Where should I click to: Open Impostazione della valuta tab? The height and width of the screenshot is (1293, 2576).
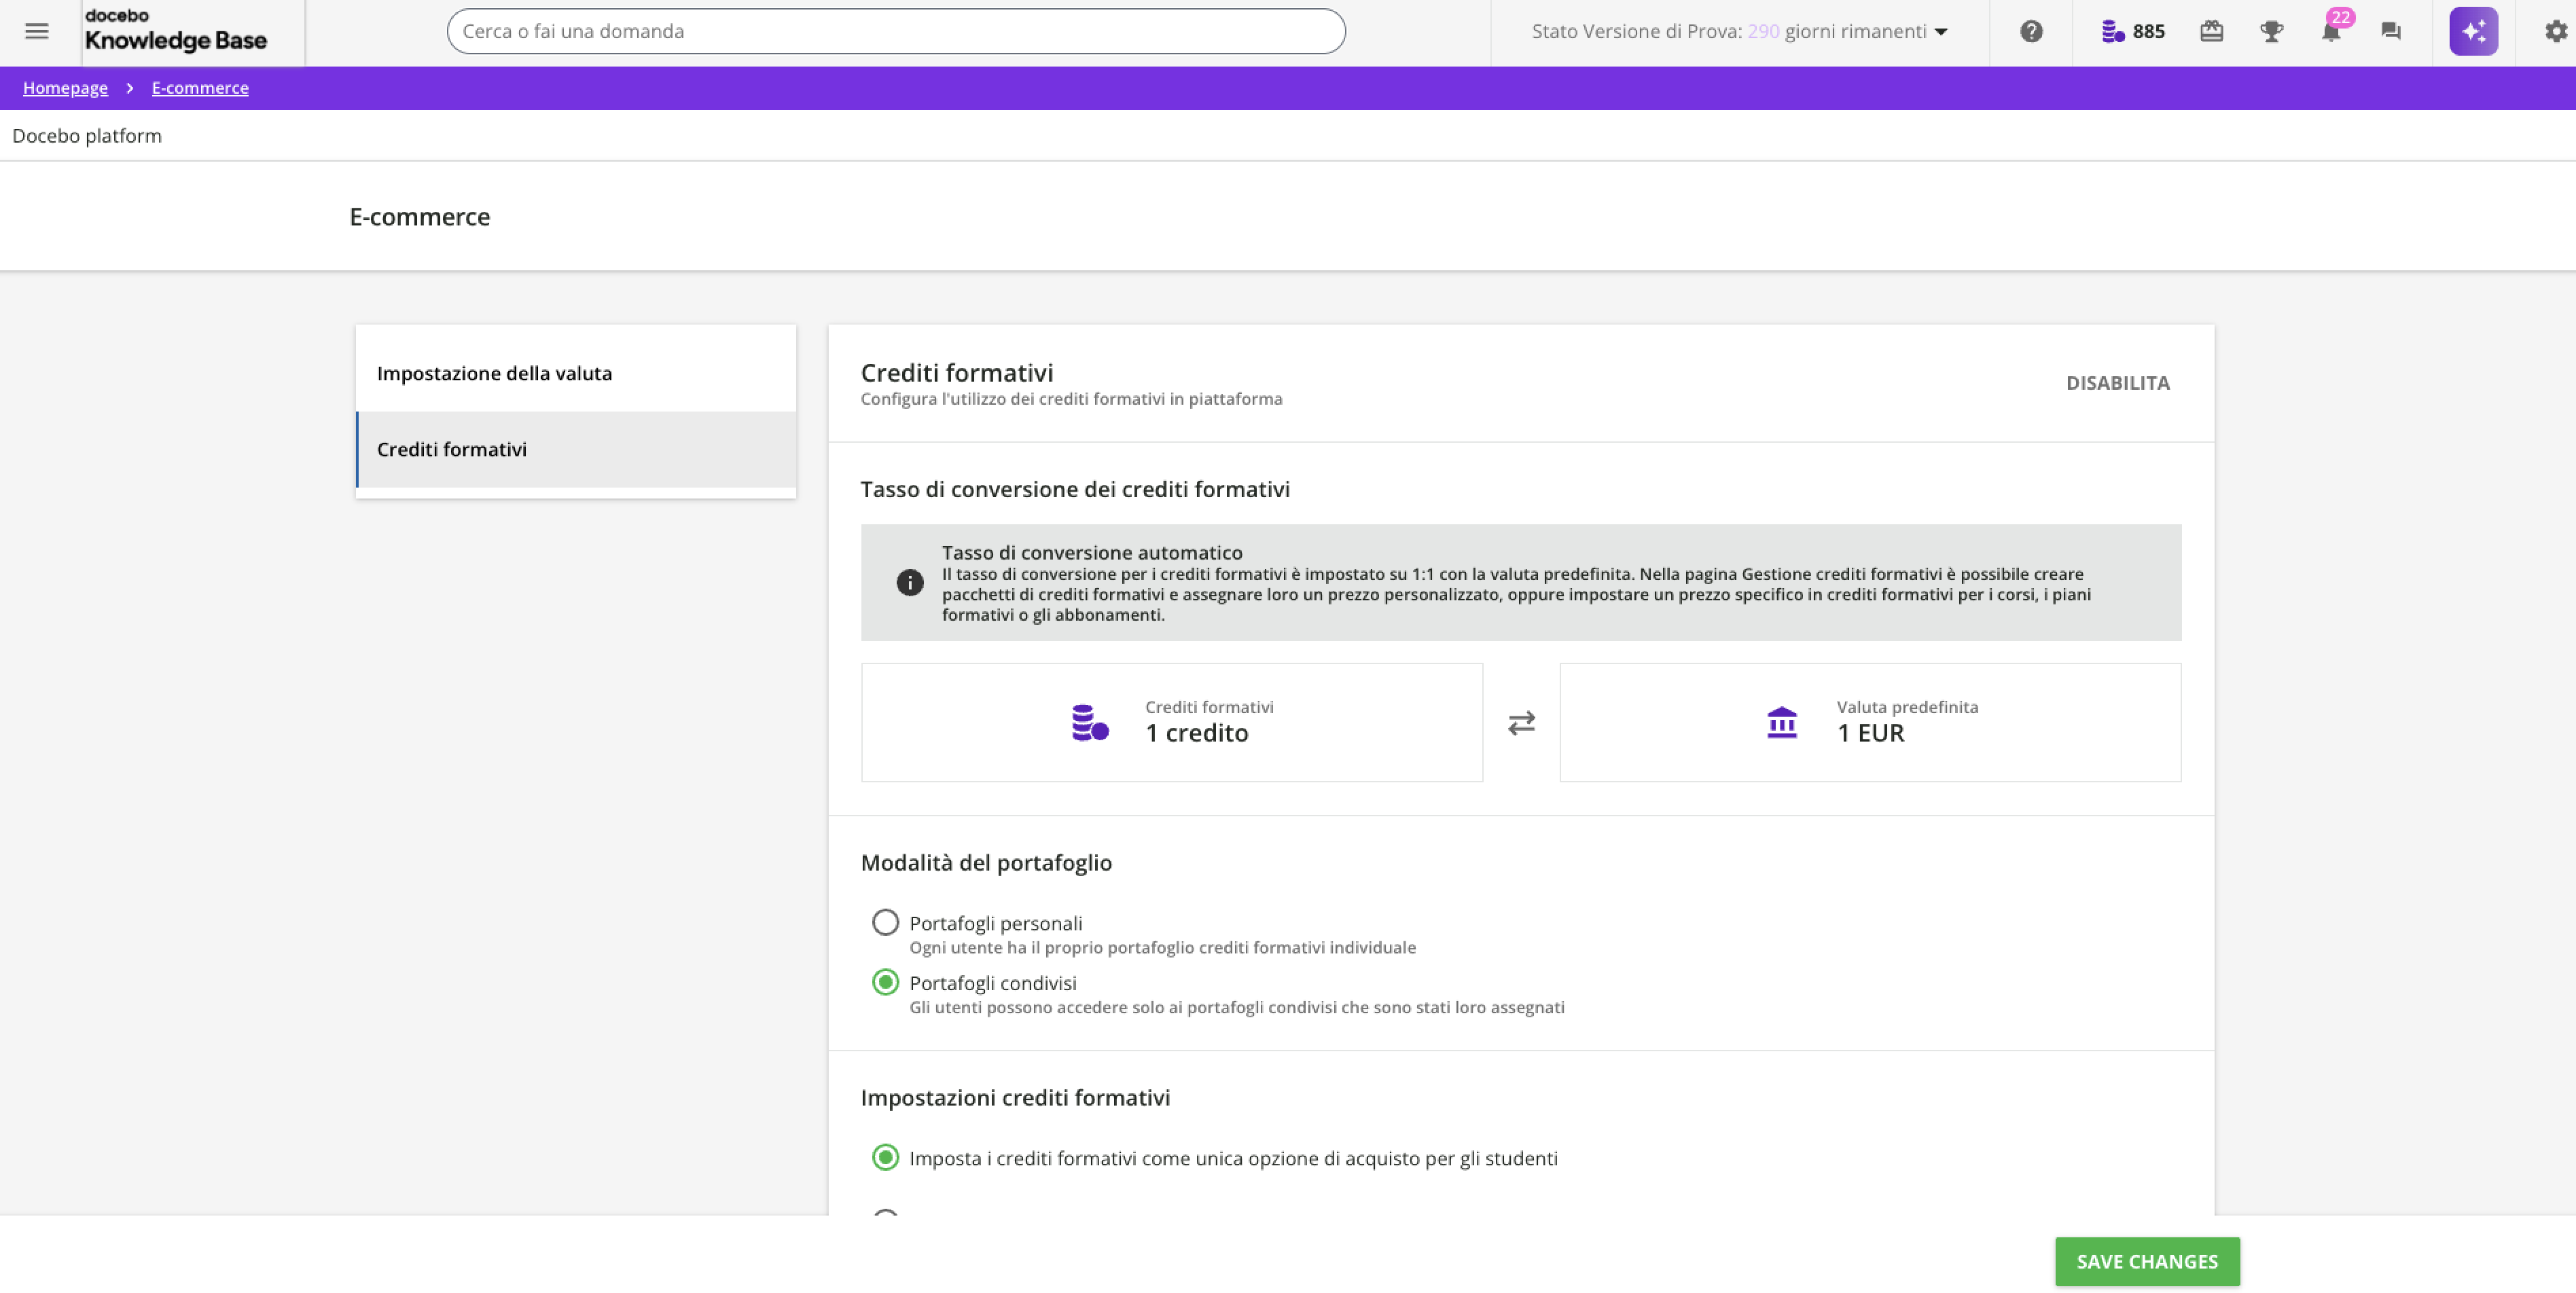click(575, 373)
